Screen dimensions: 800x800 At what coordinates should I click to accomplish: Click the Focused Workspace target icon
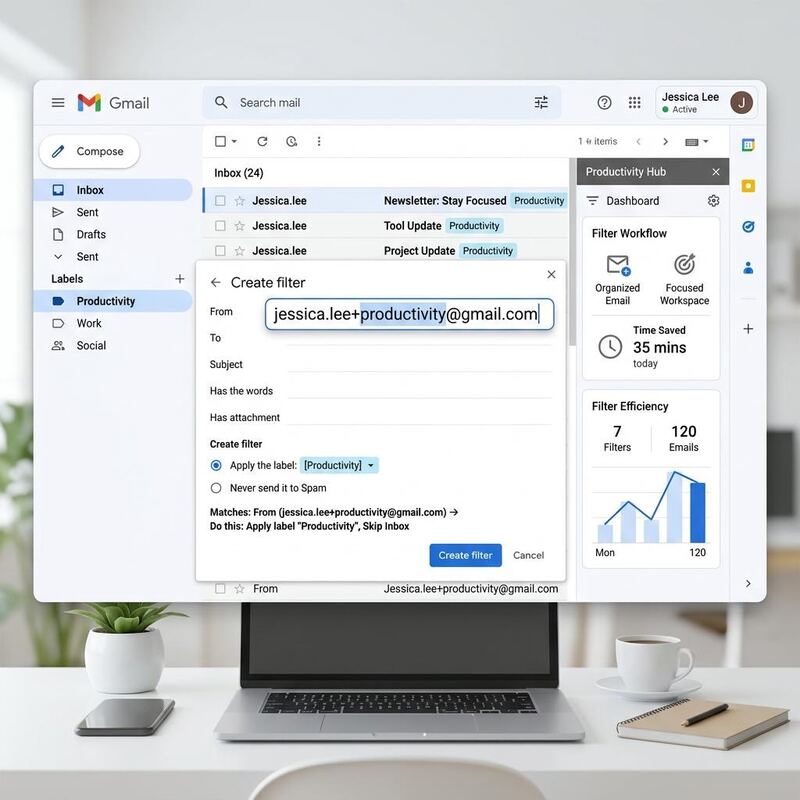coord(684,264)
